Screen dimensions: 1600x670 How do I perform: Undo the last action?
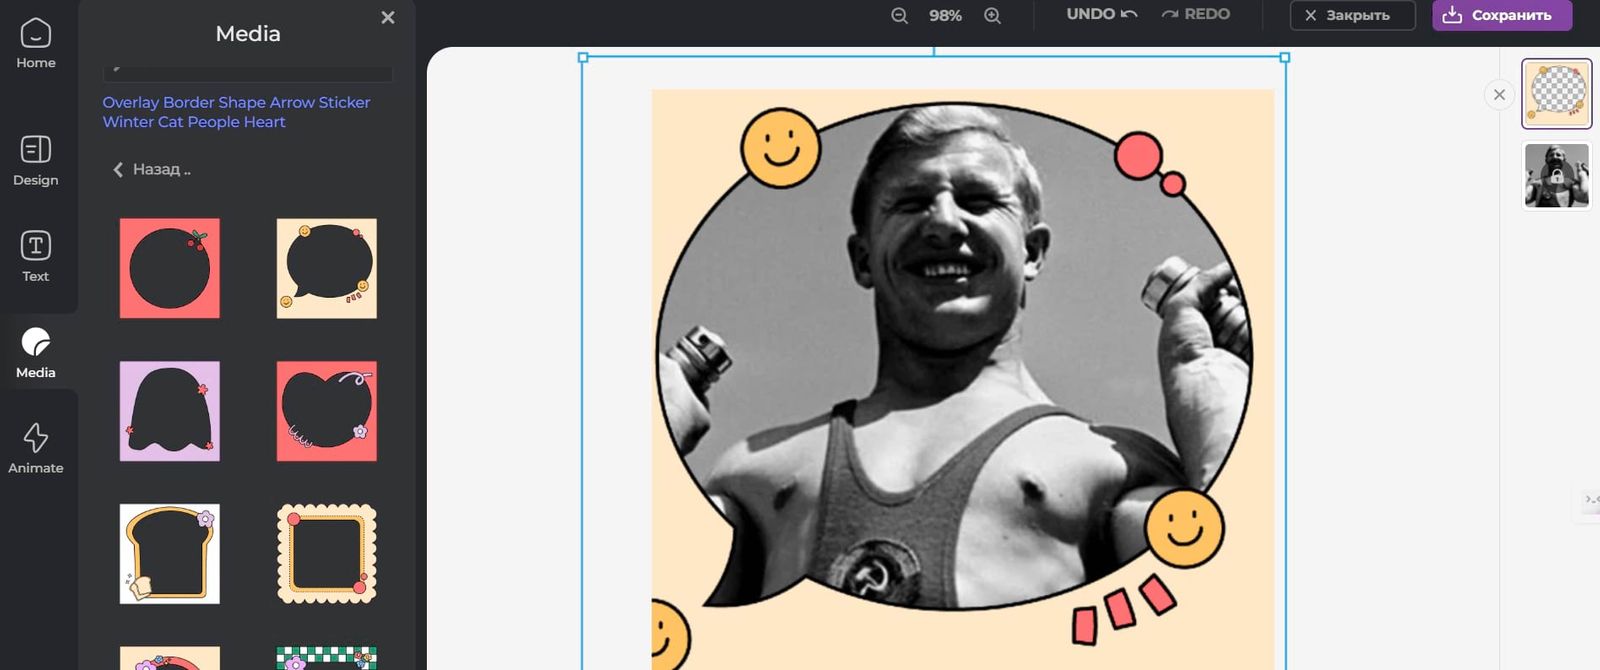[x=1101, y=14]
